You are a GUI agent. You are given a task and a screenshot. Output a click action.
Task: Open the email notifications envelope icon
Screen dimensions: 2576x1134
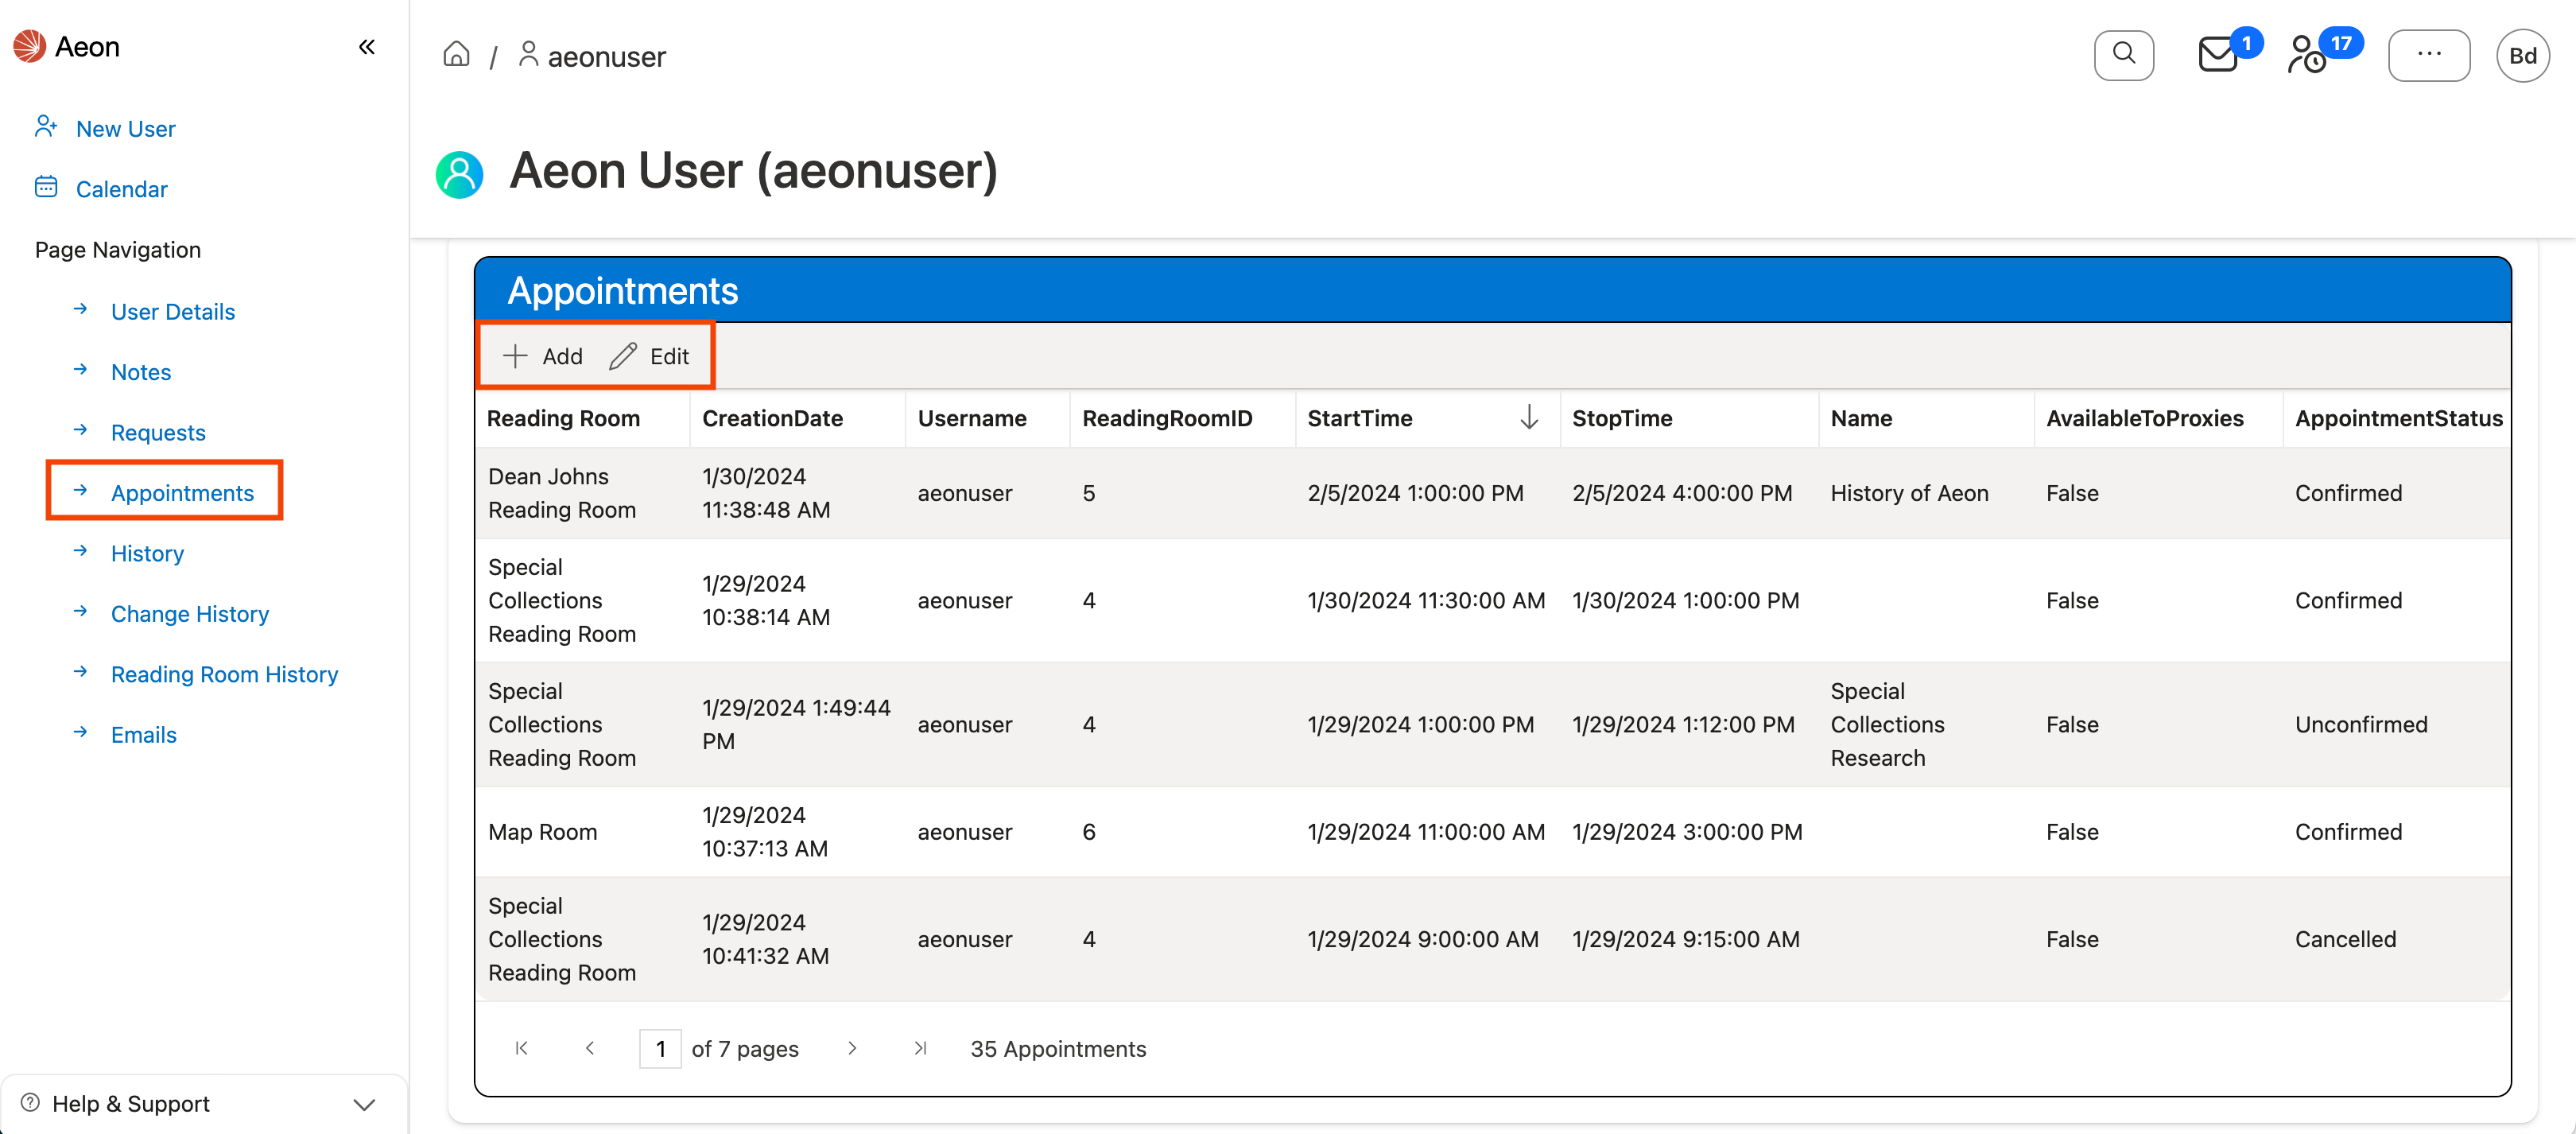[2219, 55]
